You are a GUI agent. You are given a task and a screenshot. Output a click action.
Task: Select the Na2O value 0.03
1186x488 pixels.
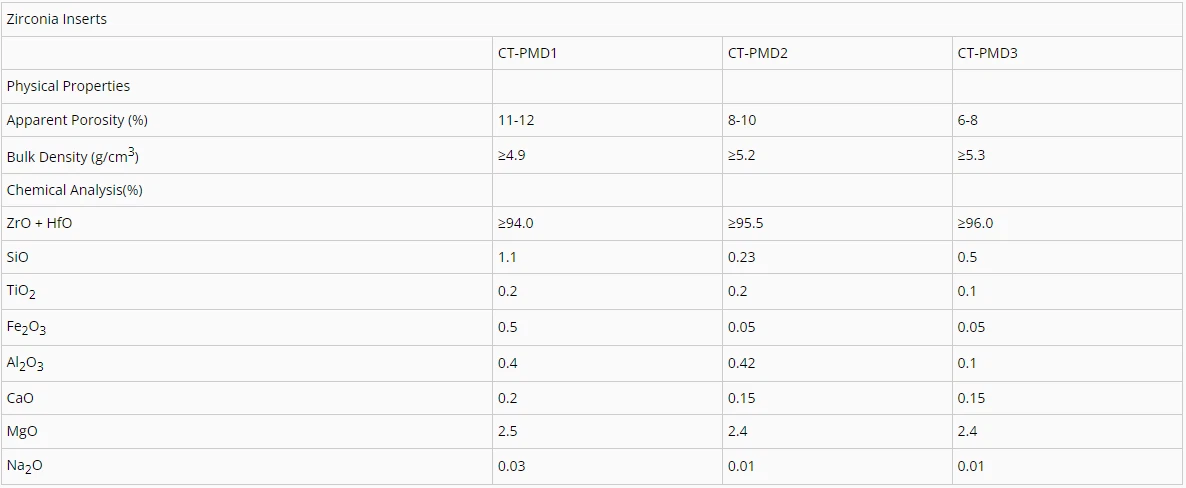click(x=511, y=466)
